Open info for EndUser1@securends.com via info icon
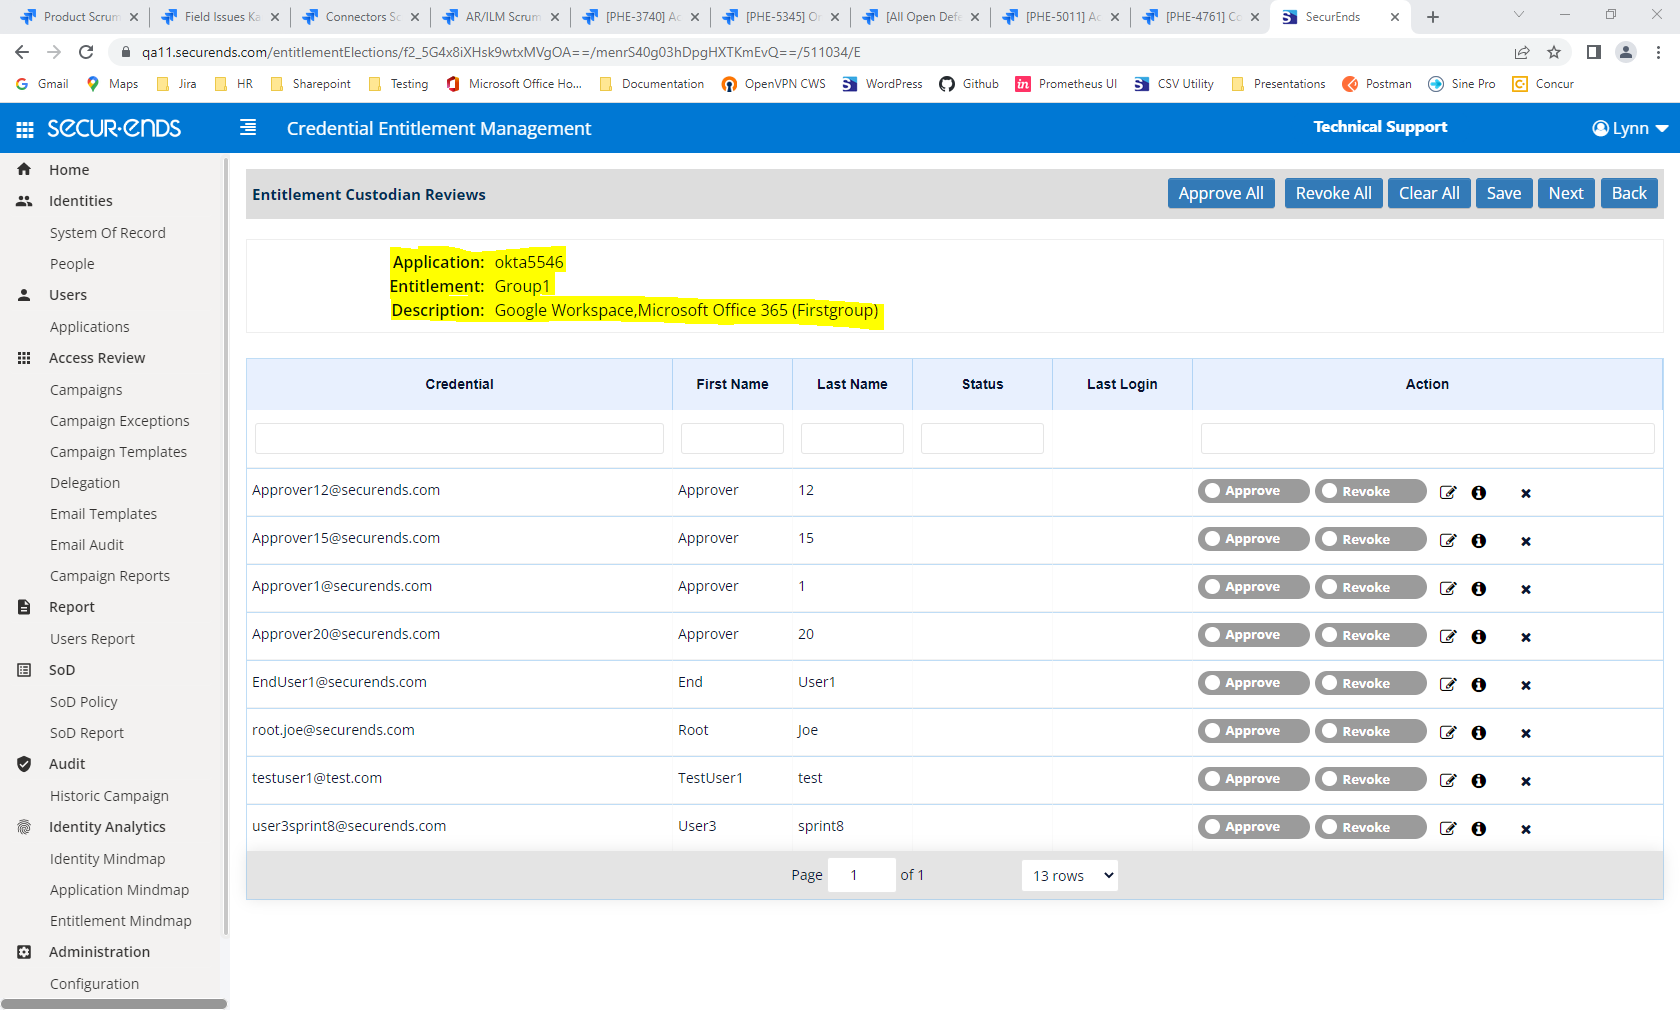The height and width of the screenshot is (1010, 1680). click(1479, 684)
